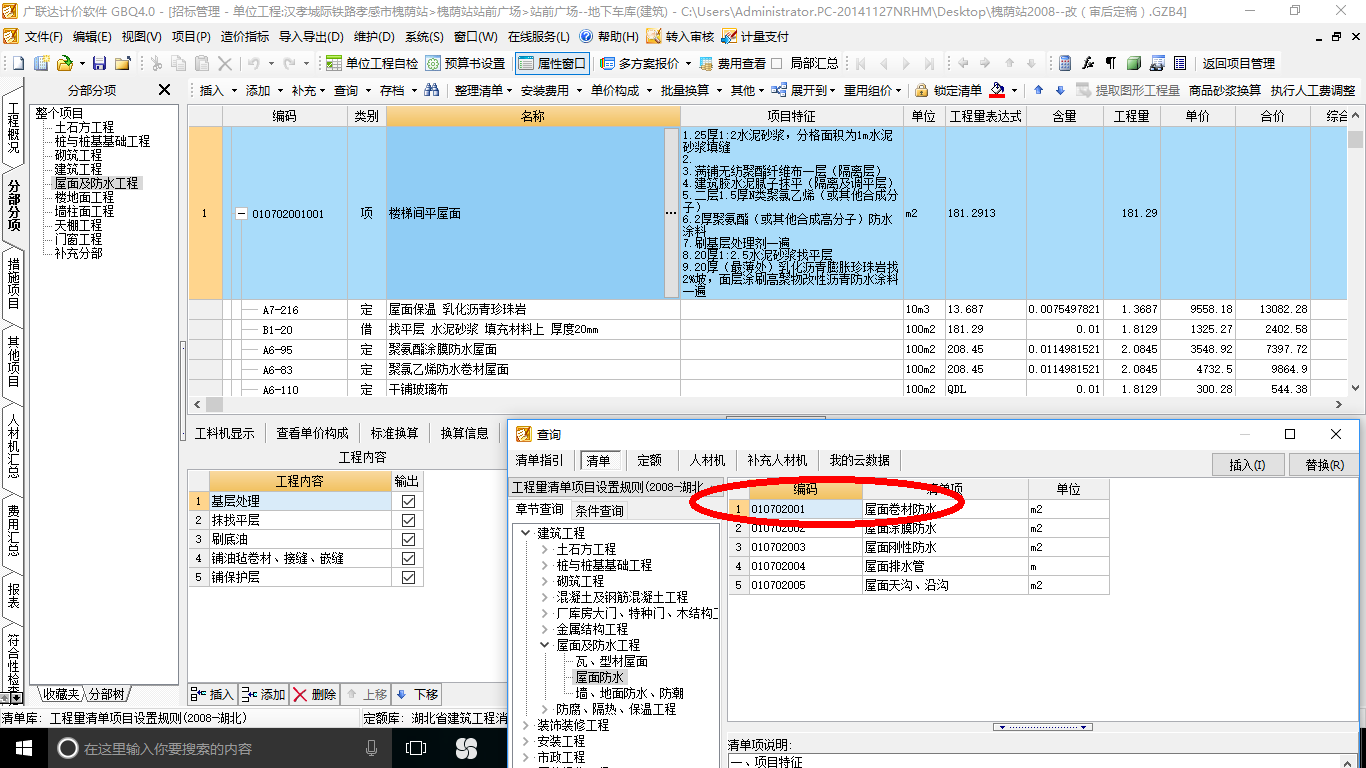Collapse 屋面及防水工程 in query tree
Image resolution: width=1366 pixels, height=768 pixels.
tap(544, 645)
